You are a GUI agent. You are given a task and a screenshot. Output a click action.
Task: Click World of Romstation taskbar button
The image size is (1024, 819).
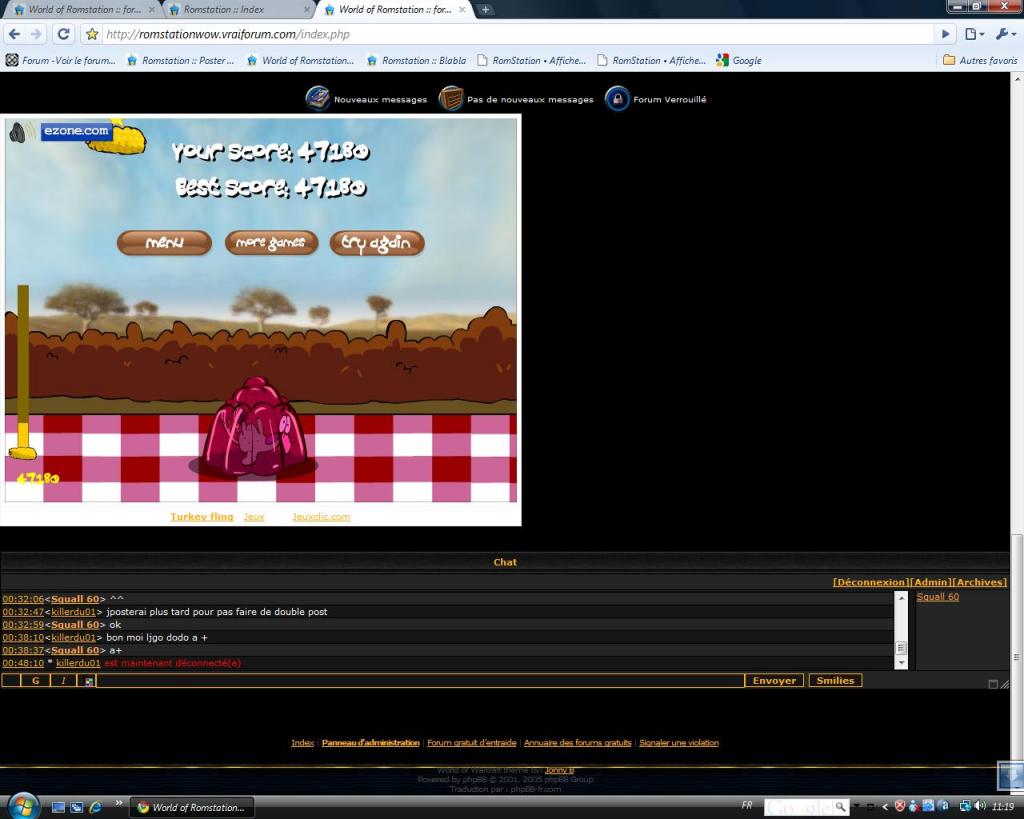coord(192,807)
